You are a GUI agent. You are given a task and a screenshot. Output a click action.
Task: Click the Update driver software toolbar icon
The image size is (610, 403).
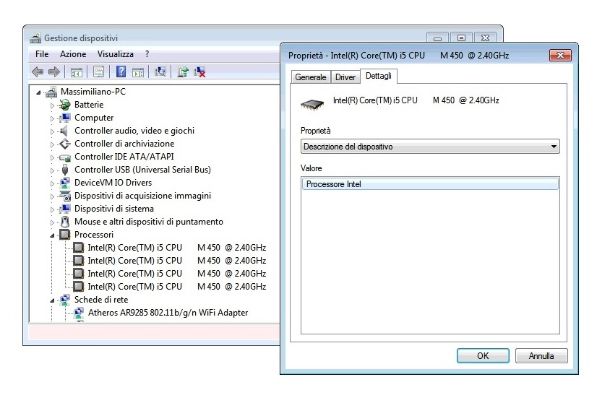pos(183,72)
